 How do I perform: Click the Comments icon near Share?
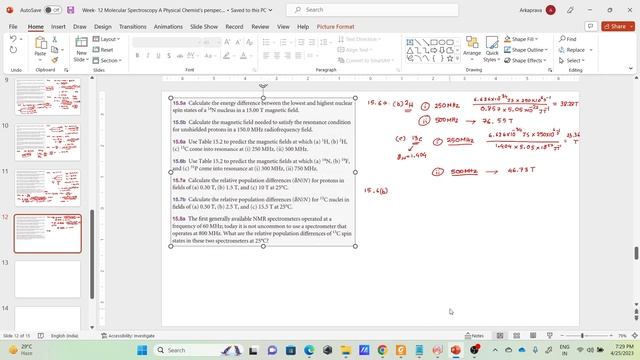(x=590, y=27)
